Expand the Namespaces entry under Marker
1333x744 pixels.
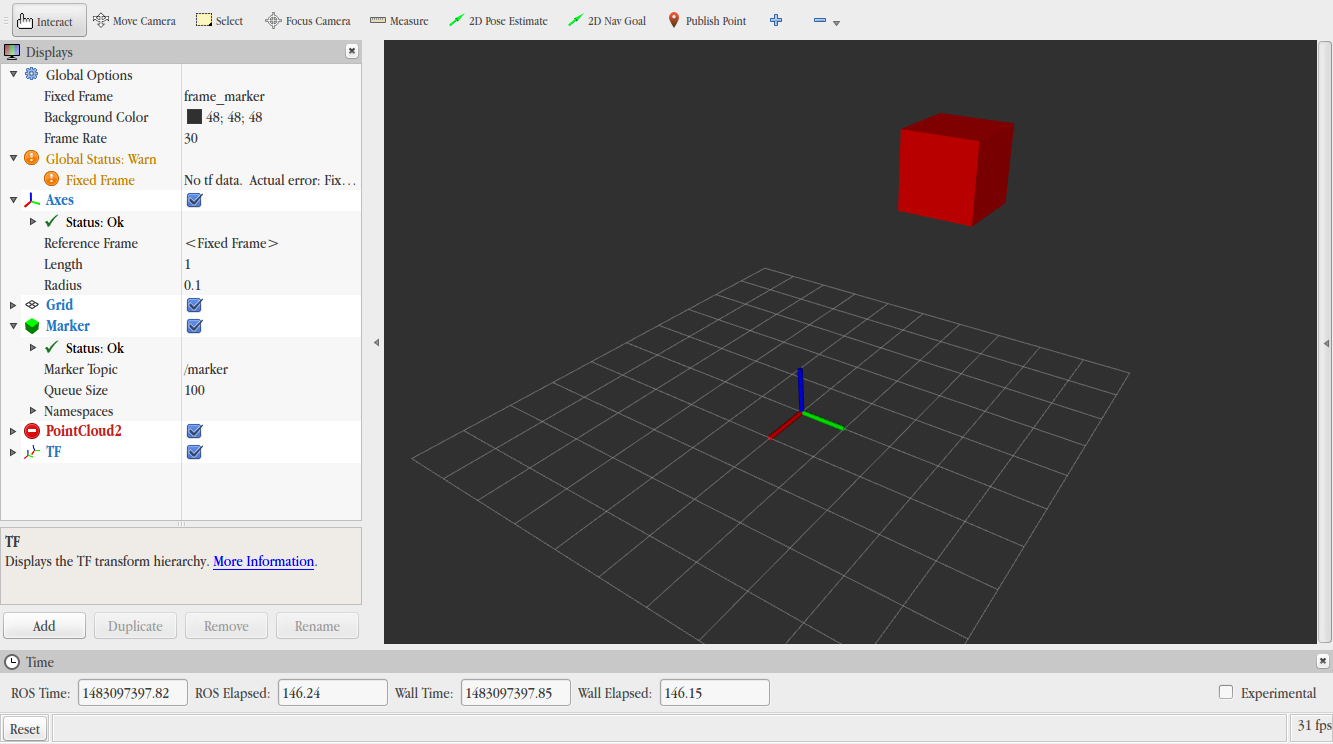click(x=33, y=411)
